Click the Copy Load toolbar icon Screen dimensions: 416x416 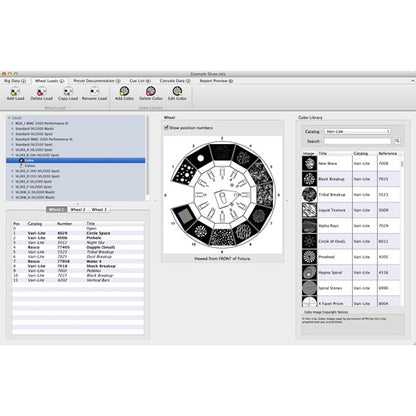point(68,91)
